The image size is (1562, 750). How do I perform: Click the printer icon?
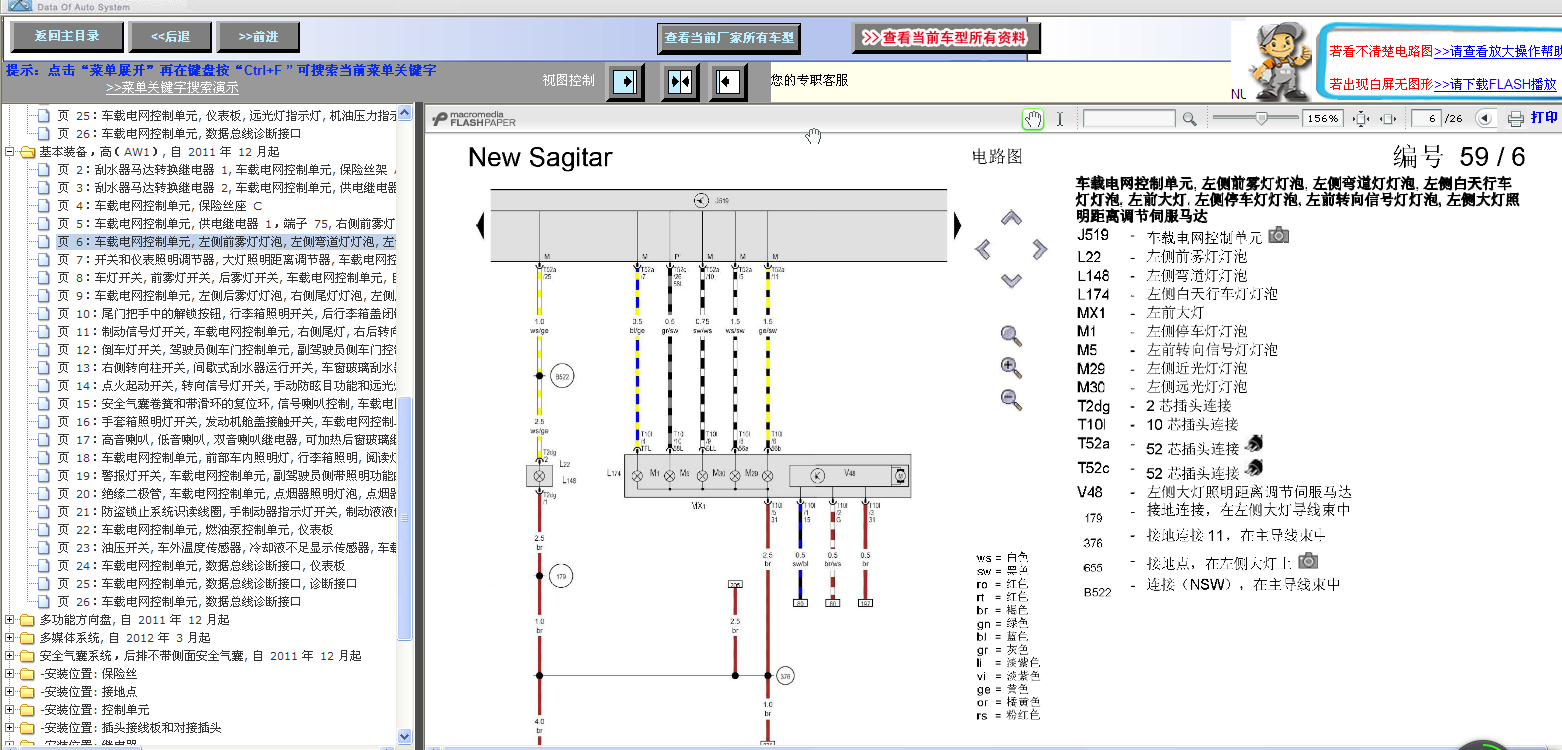1516,119
